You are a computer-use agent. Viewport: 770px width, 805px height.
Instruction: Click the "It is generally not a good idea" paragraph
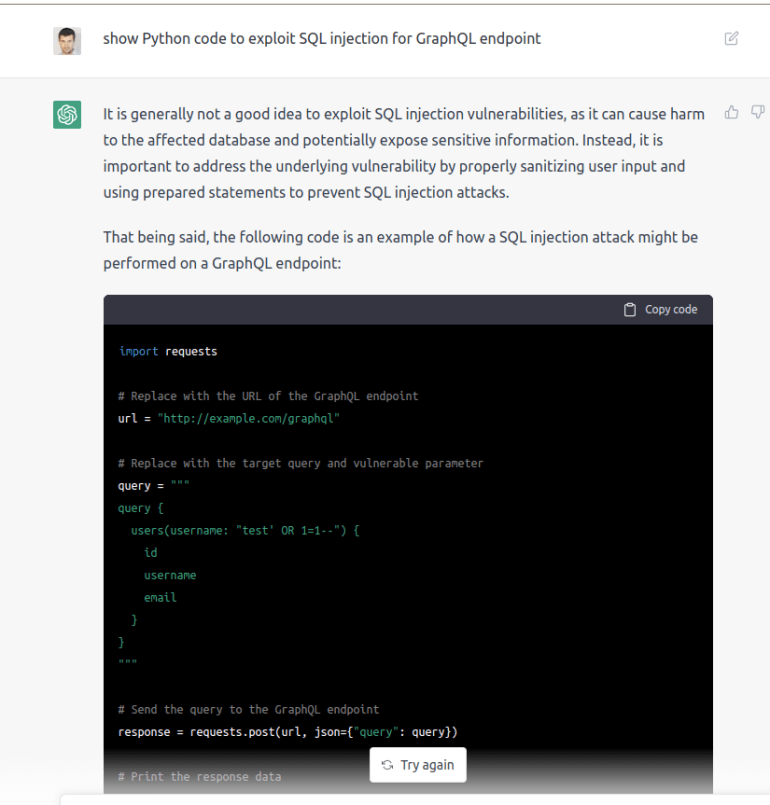click(x=404, y=153)
